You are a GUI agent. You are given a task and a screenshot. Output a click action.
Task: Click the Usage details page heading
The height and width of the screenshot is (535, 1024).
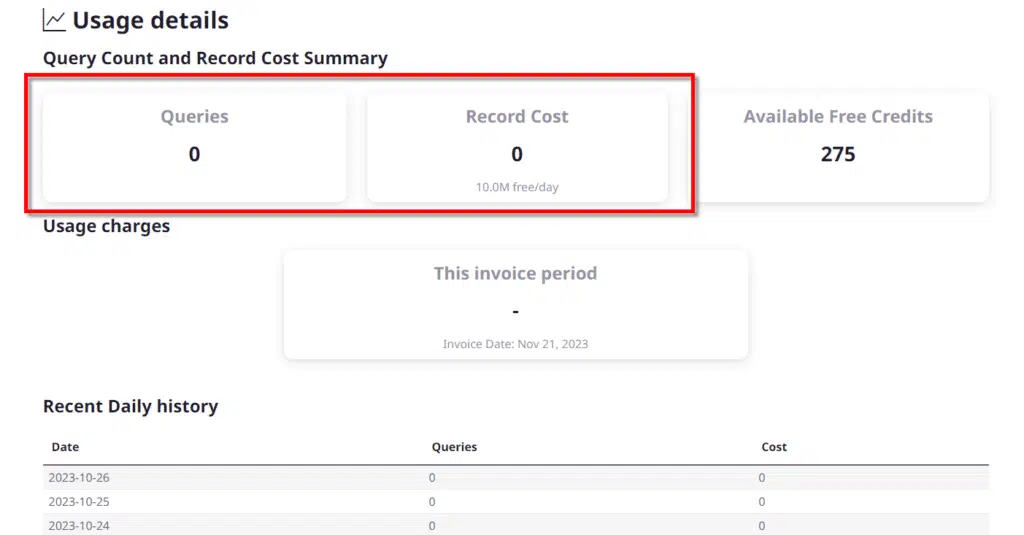[150, 20]
